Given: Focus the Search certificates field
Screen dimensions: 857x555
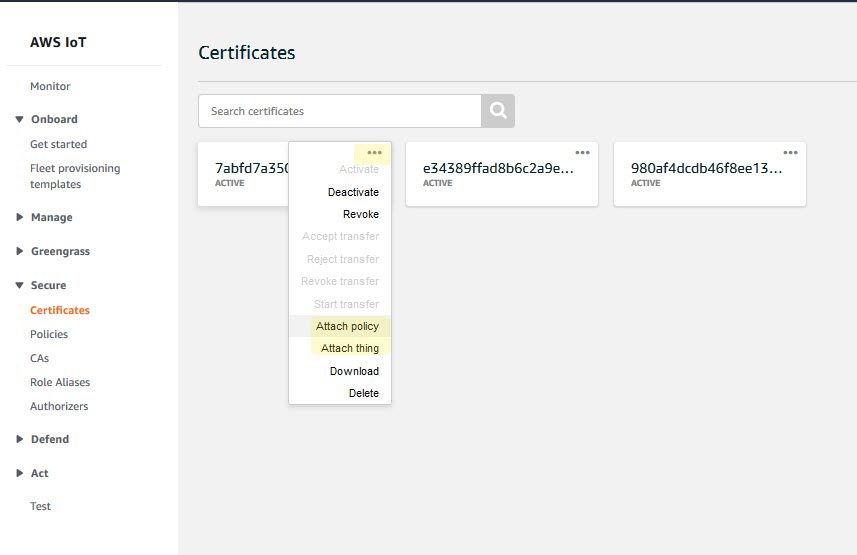Looking at the screenshot, I should pyautogui.click(x=339, y=111).
